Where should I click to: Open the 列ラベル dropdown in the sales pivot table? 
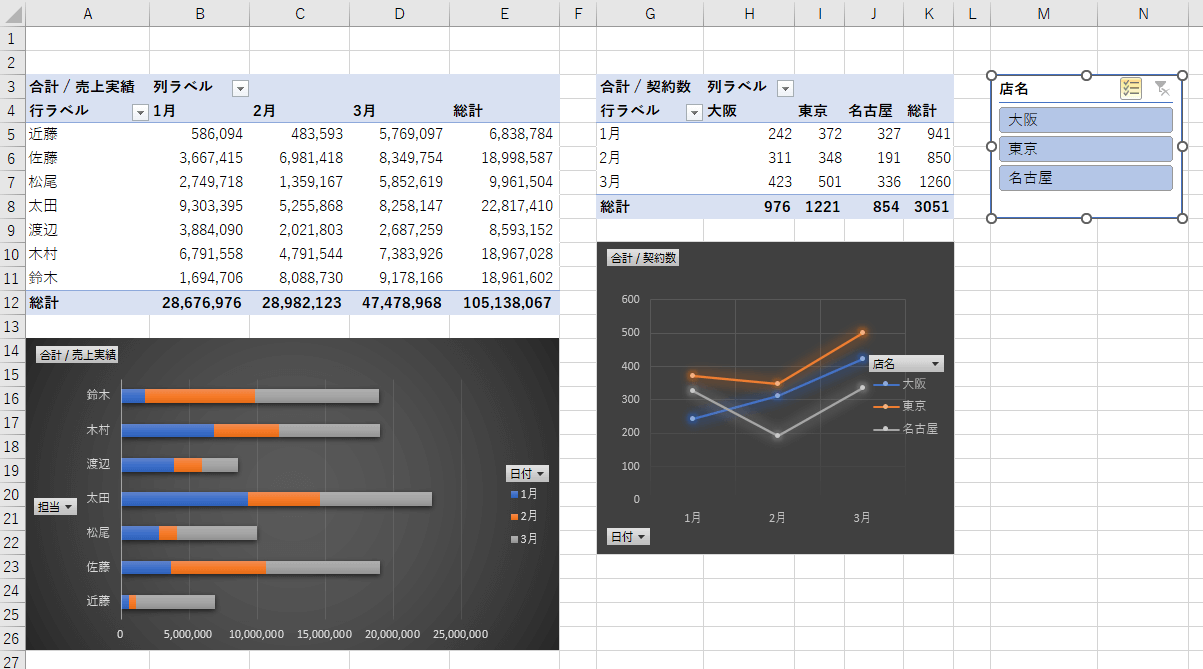[x=240, y=88]
